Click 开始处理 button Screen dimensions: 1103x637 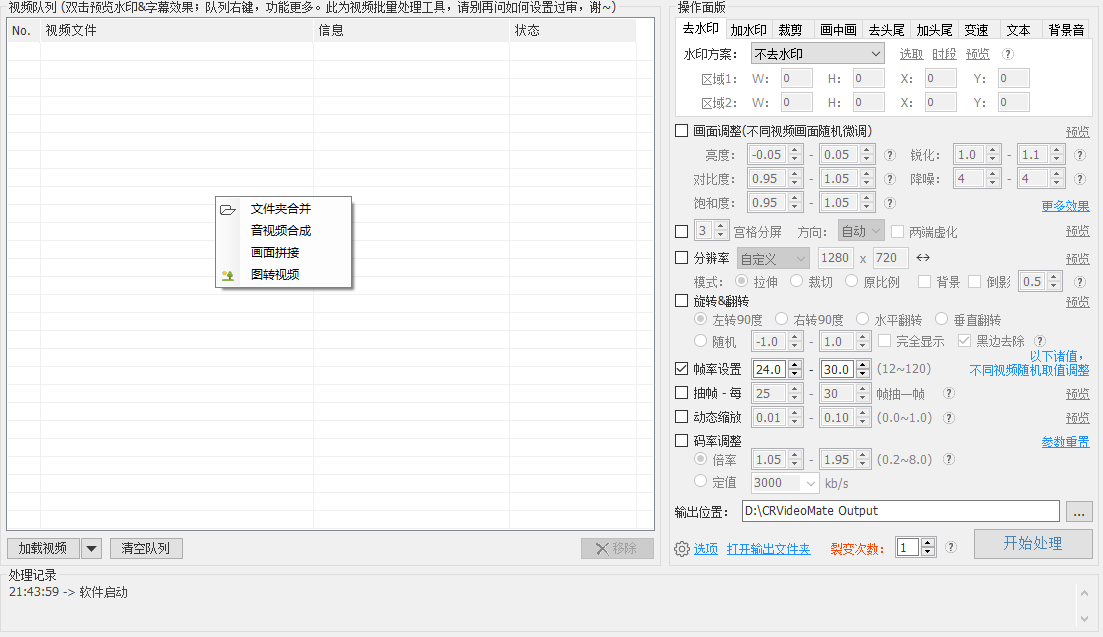1033,543
